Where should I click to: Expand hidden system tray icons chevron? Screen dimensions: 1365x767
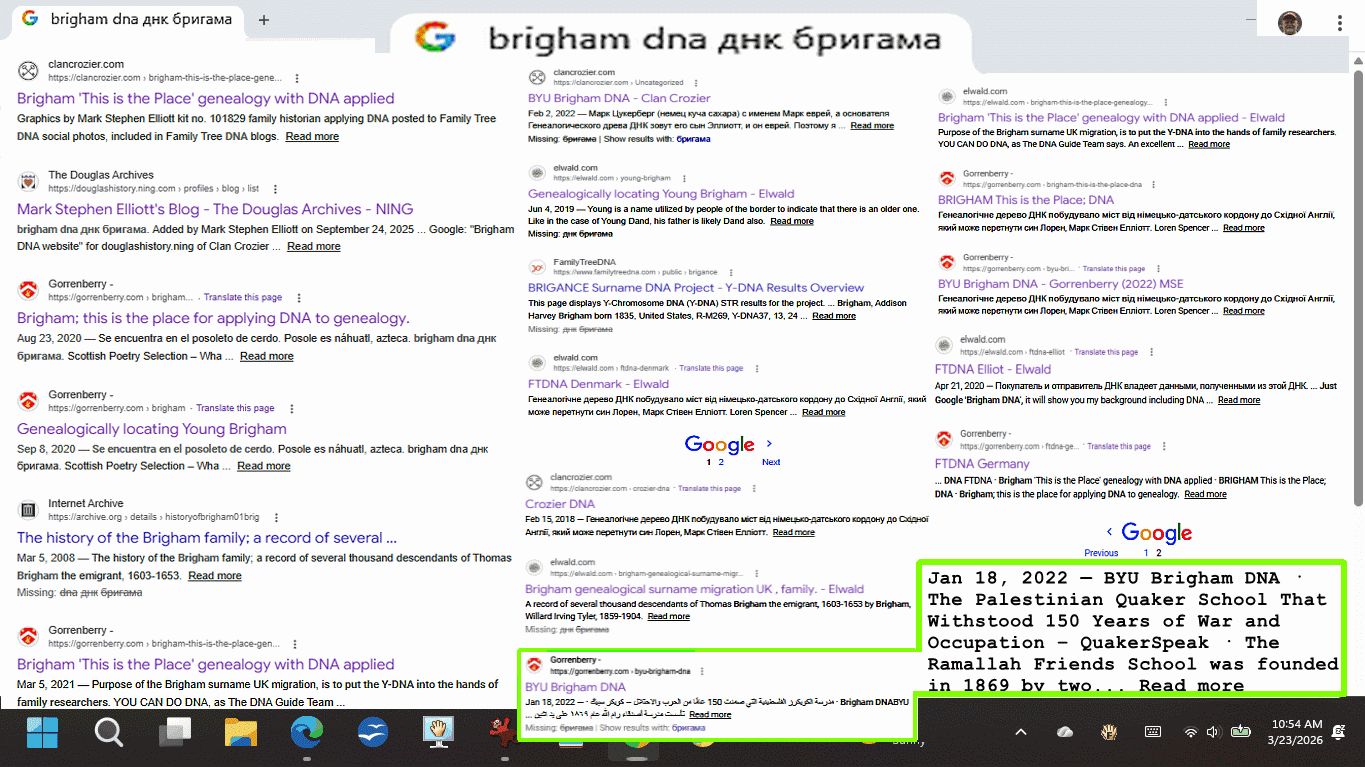(1021, 732)
